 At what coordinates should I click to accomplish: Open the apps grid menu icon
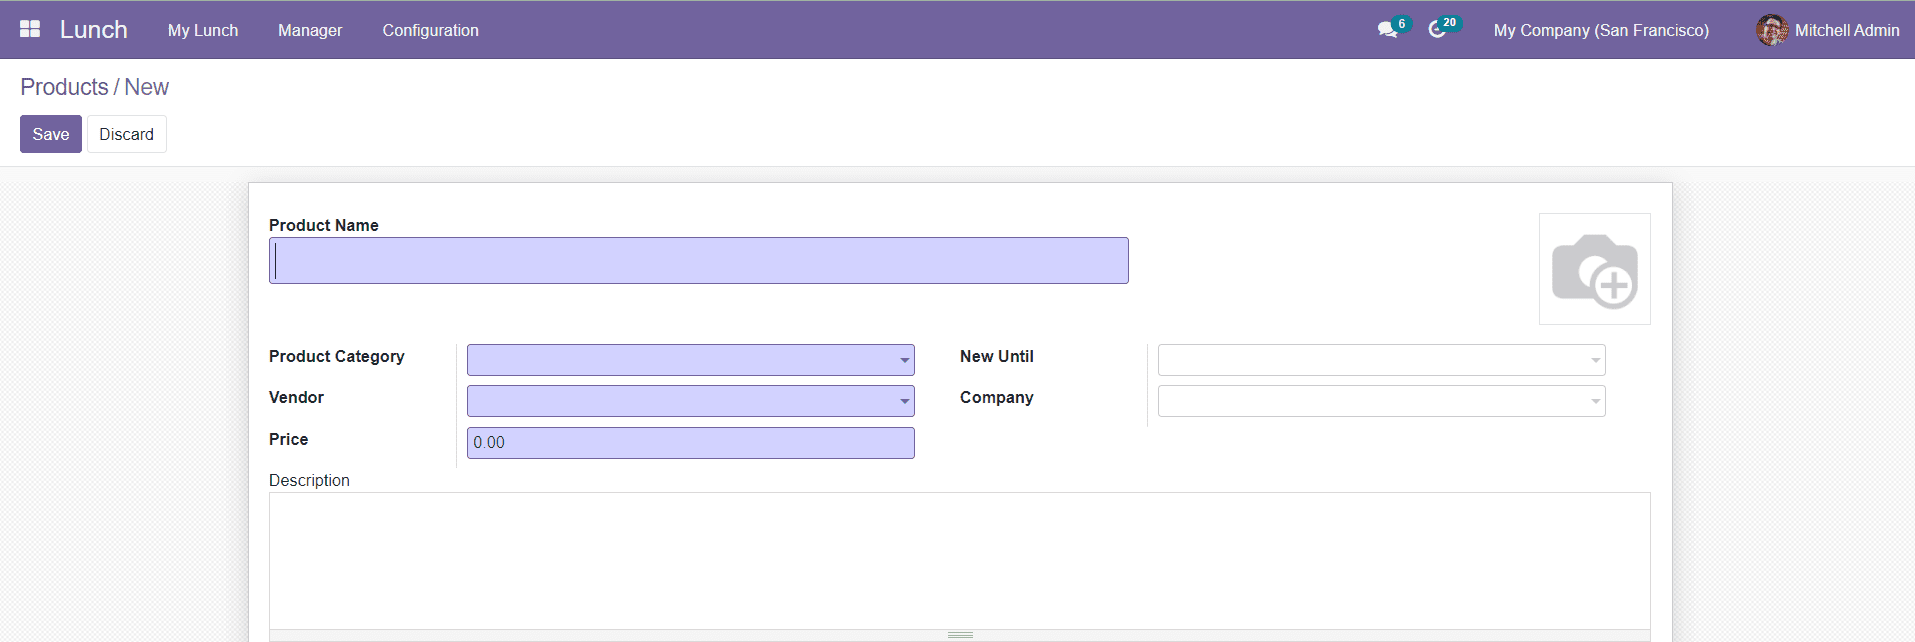point(30,30)
